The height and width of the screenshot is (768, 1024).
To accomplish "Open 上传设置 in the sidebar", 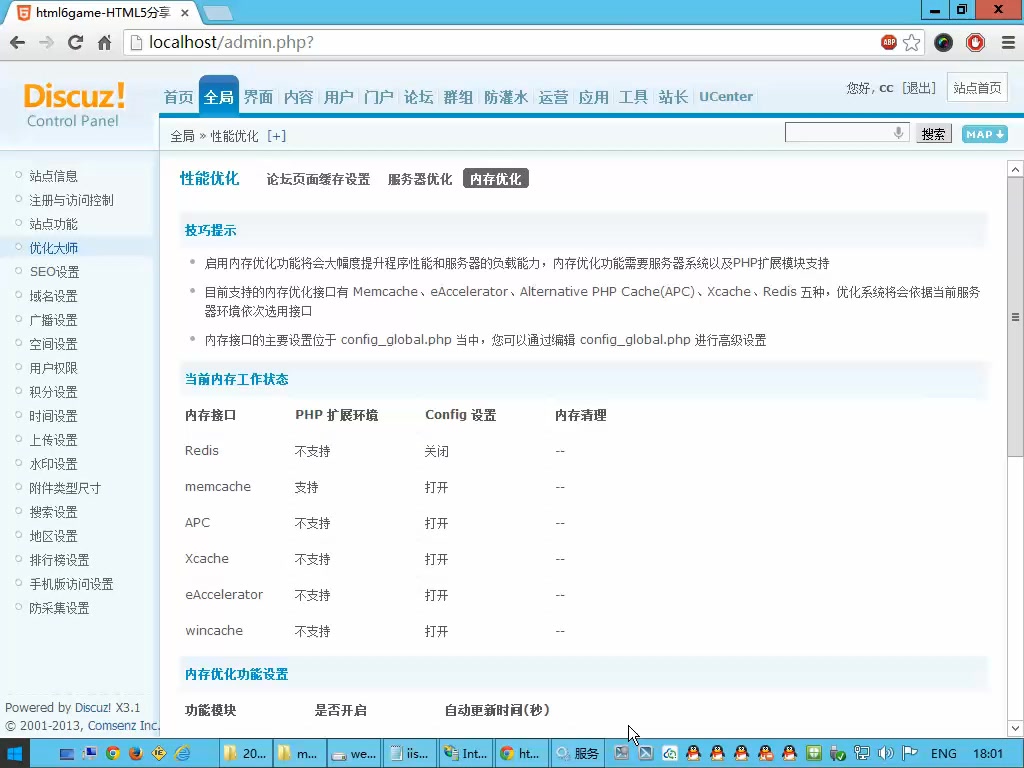I will tap(54, 440).
